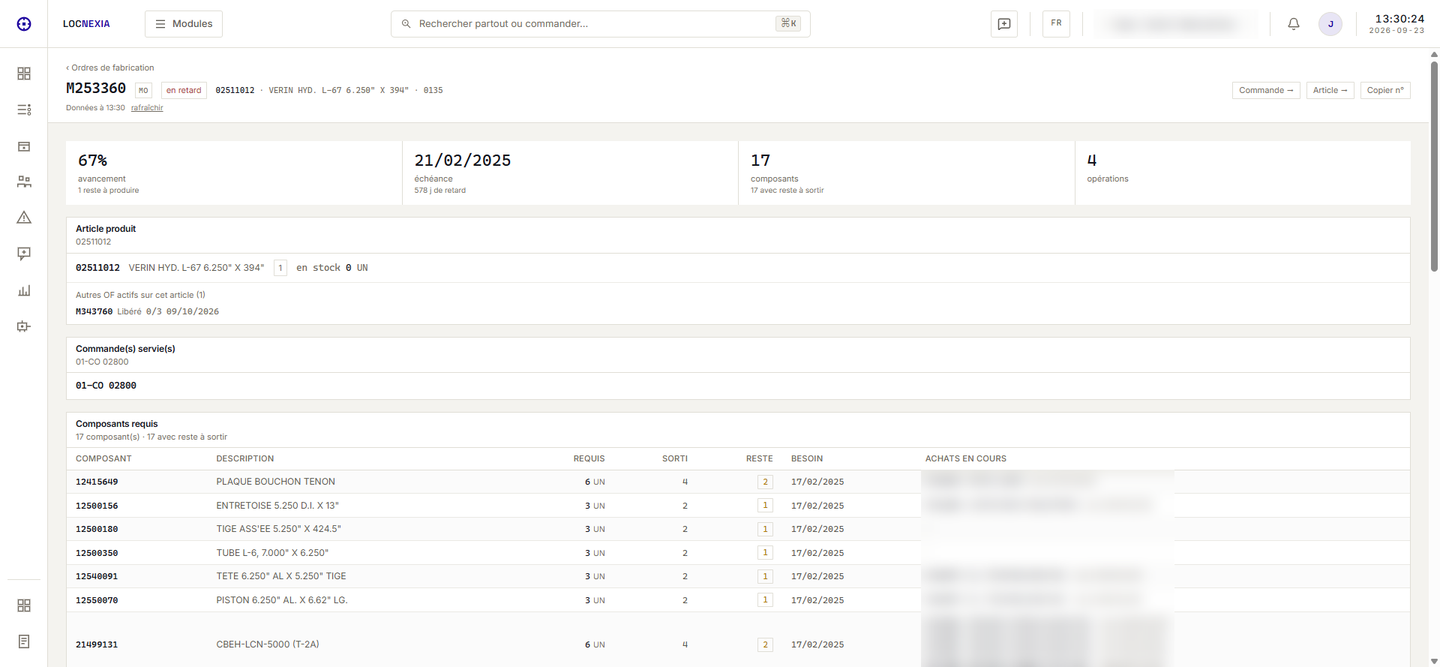Image resolution: width=1440 pixels, height=667 pixels.
Task: Select component 12550070 row
Action: pos(738,600)
